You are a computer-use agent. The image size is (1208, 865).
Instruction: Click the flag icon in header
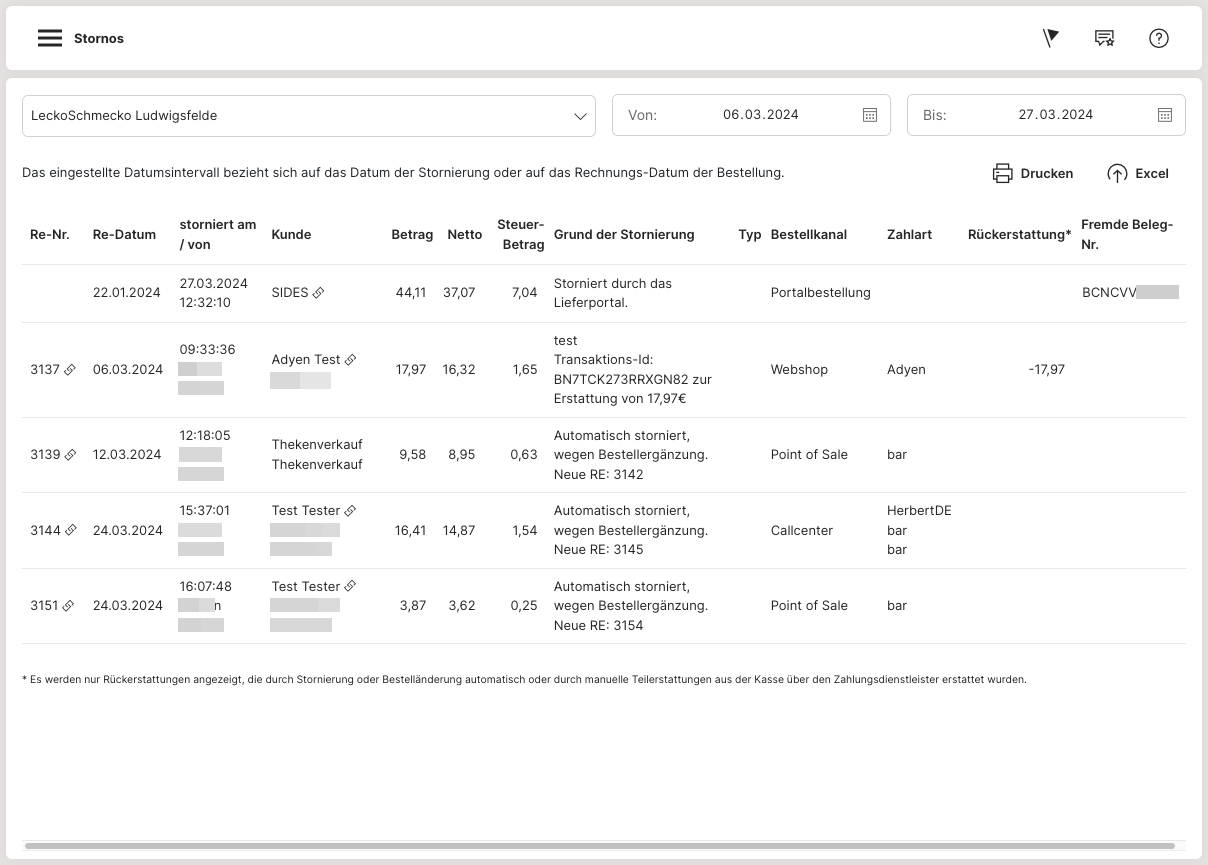(1050, 39)
